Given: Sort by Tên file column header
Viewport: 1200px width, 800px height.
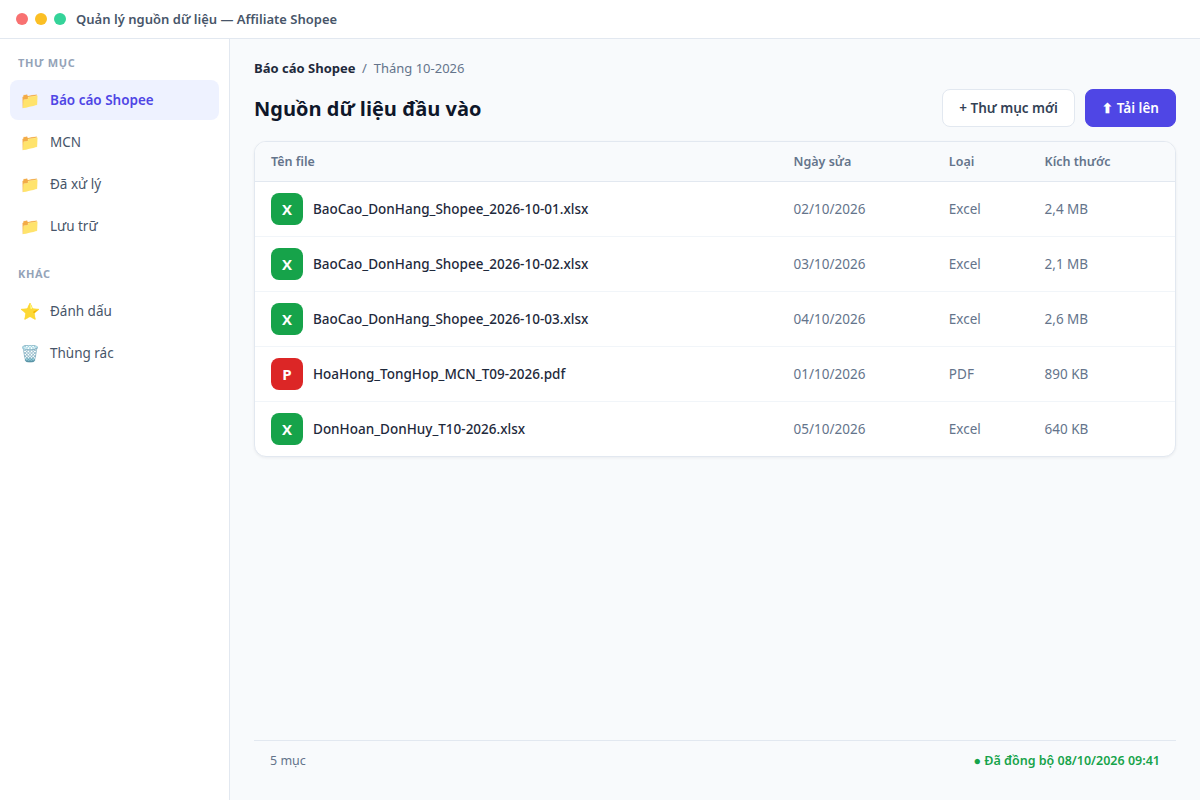Looking at the screenshot, I should click(x=293, y=161).
